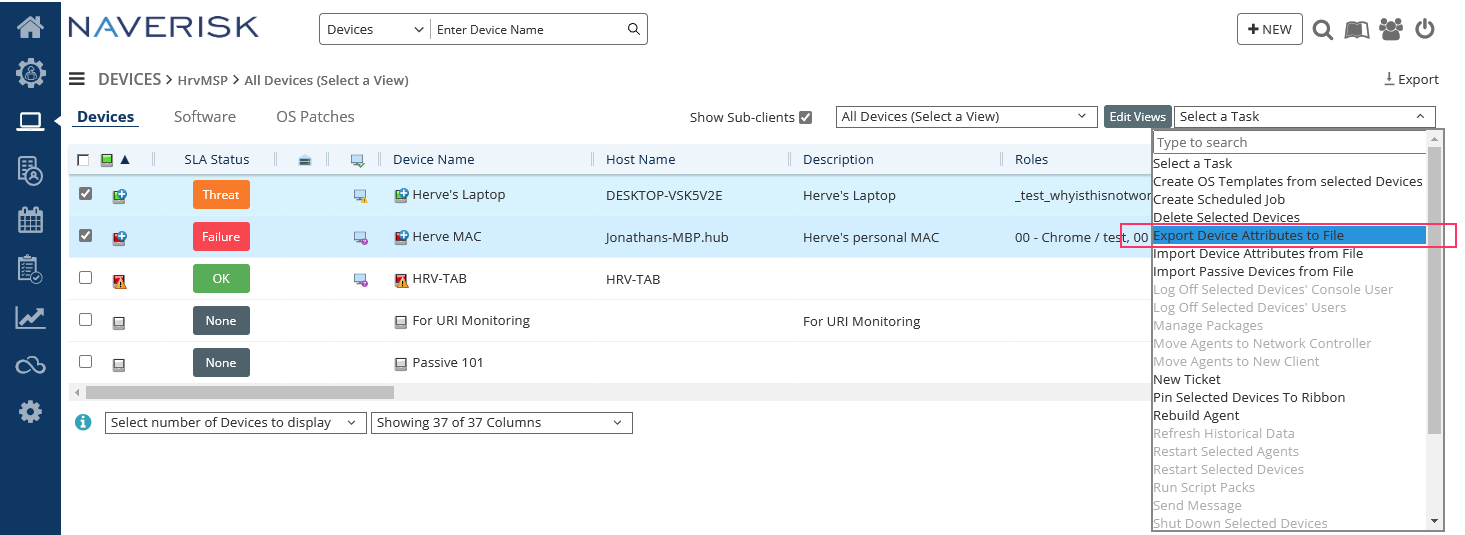Open the calendar icon in sidebar

point(30,219)
